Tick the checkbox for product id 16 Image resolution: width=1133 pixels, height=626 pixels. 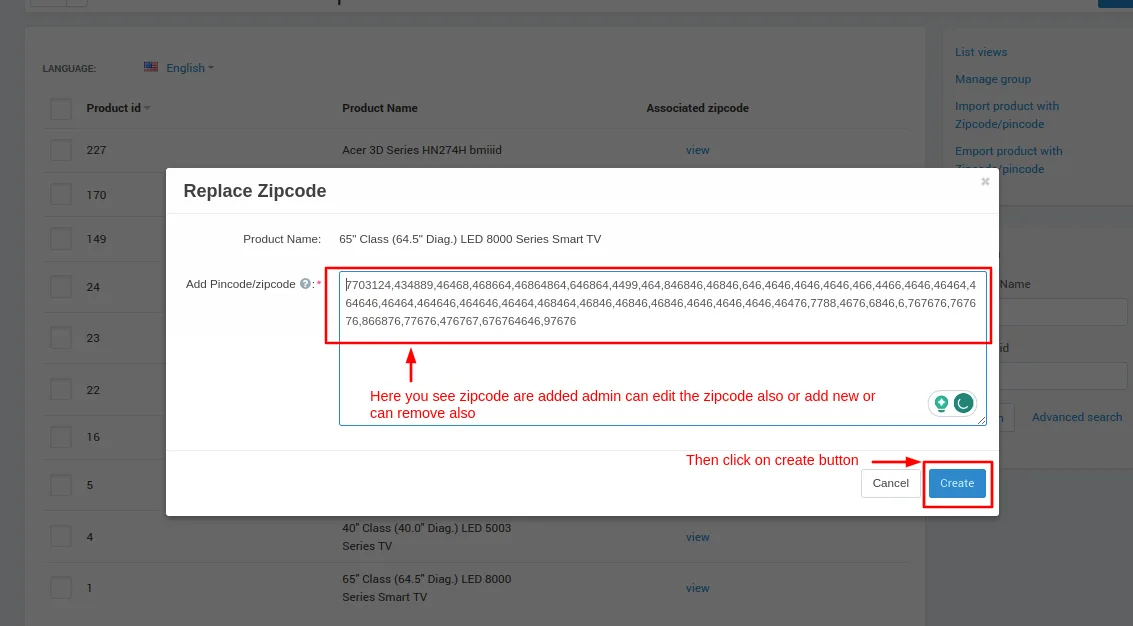61,437
